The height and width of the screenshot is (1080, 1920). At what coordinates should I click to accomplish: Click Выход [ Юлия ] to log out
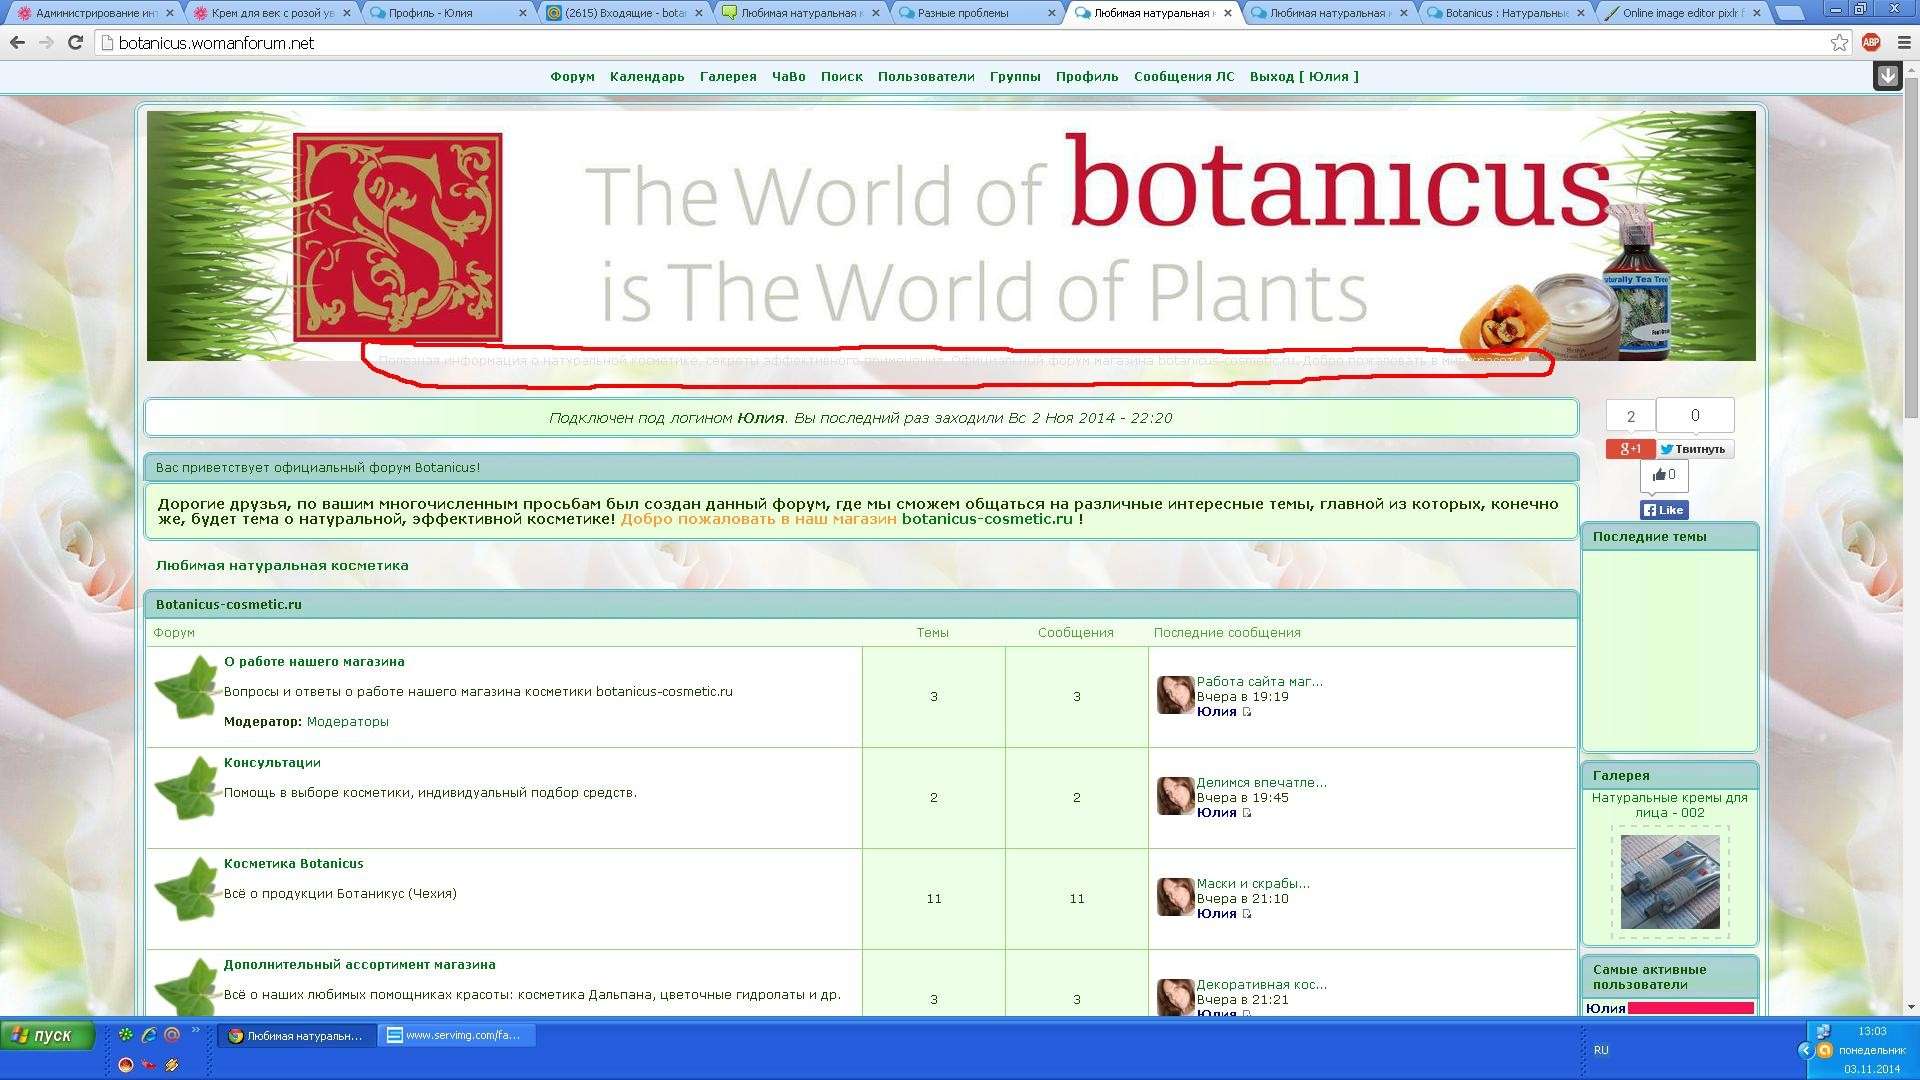point(1304,77)
